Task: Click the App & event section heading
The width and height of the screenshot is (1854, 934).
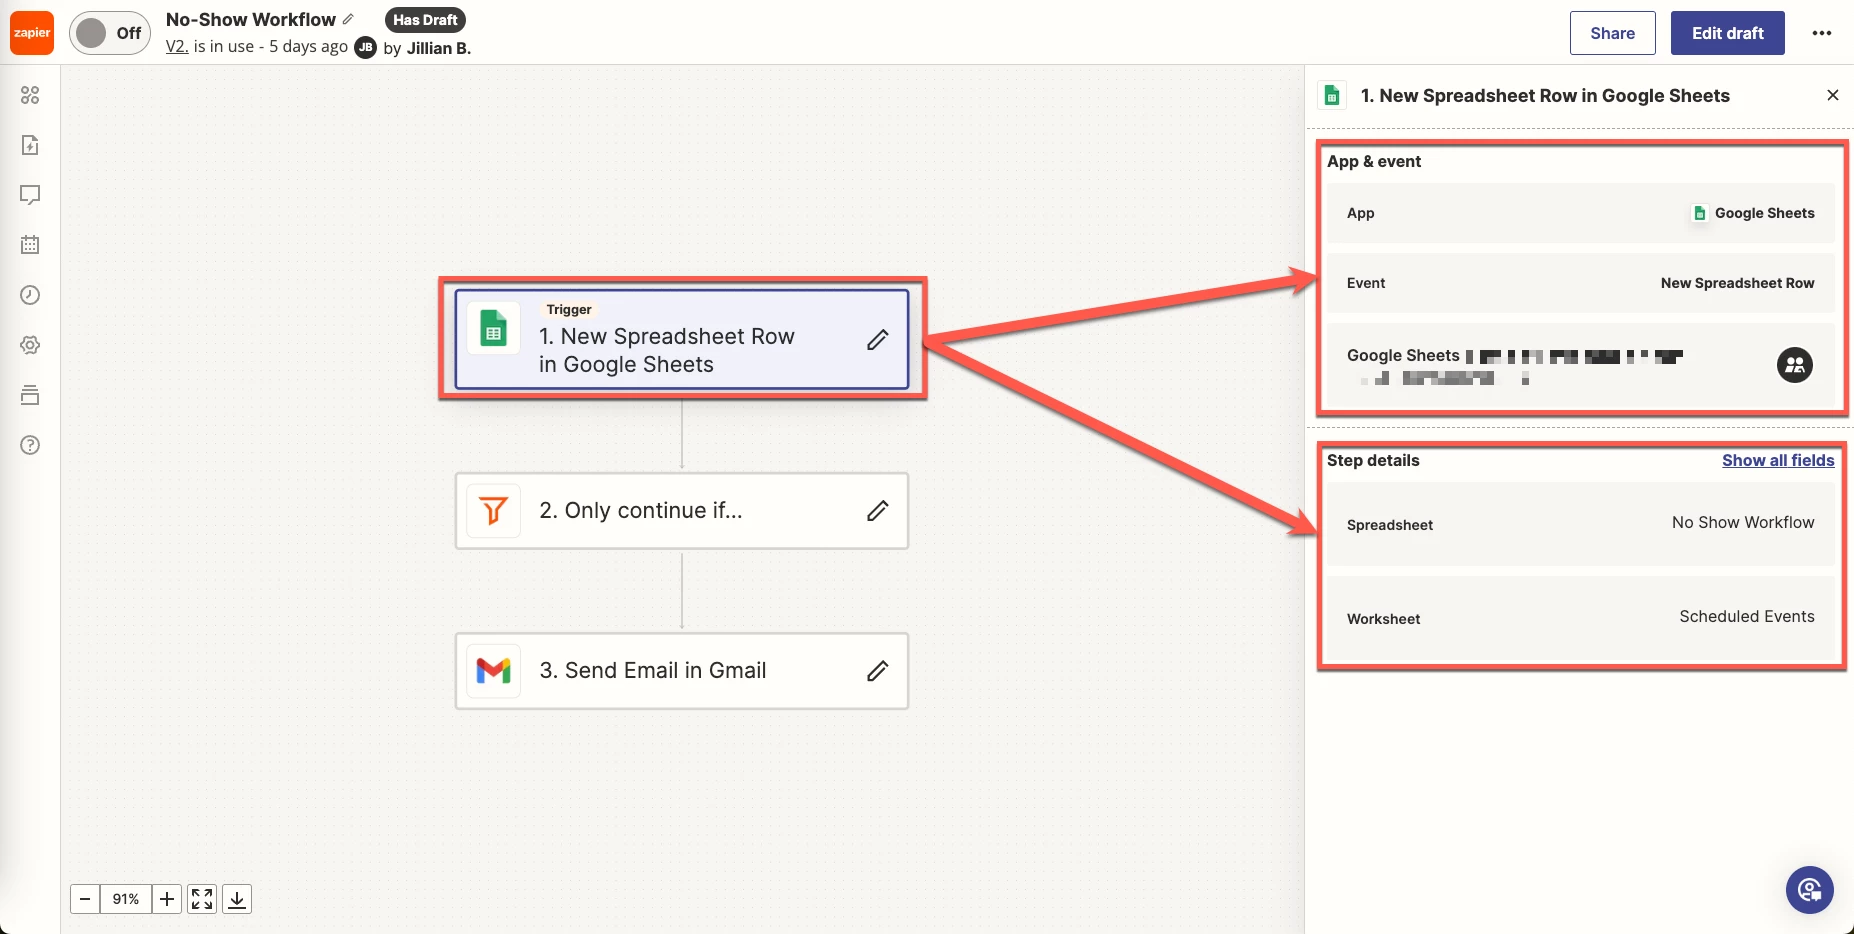Action: [x=1374, y=161]
